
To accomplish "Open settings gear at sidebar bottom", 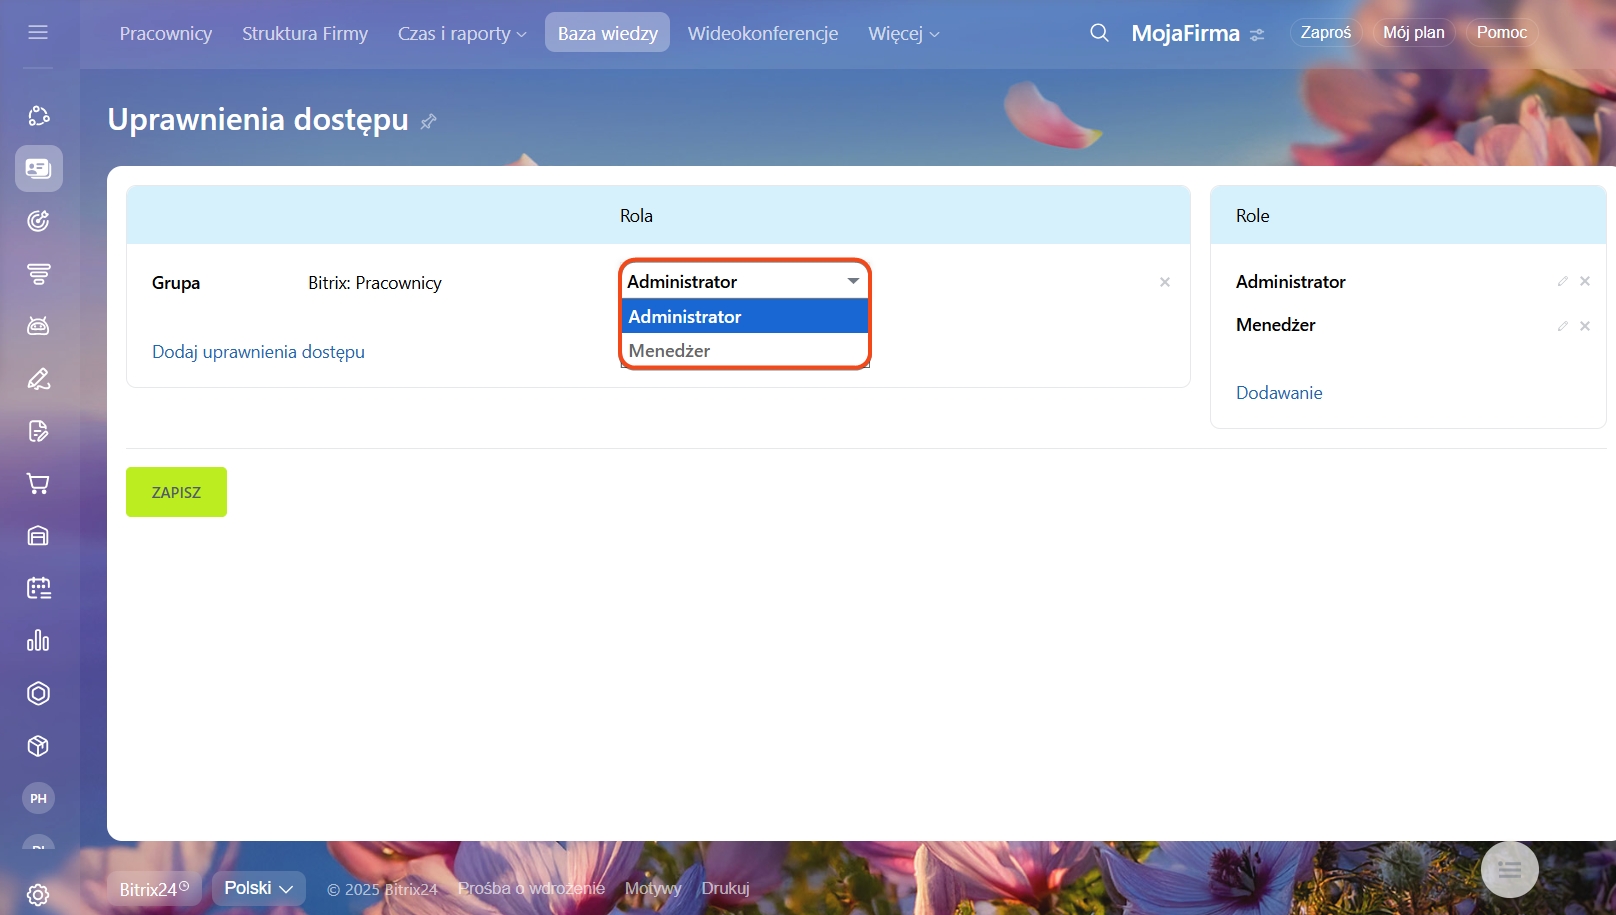I will [x=38, y=894].
